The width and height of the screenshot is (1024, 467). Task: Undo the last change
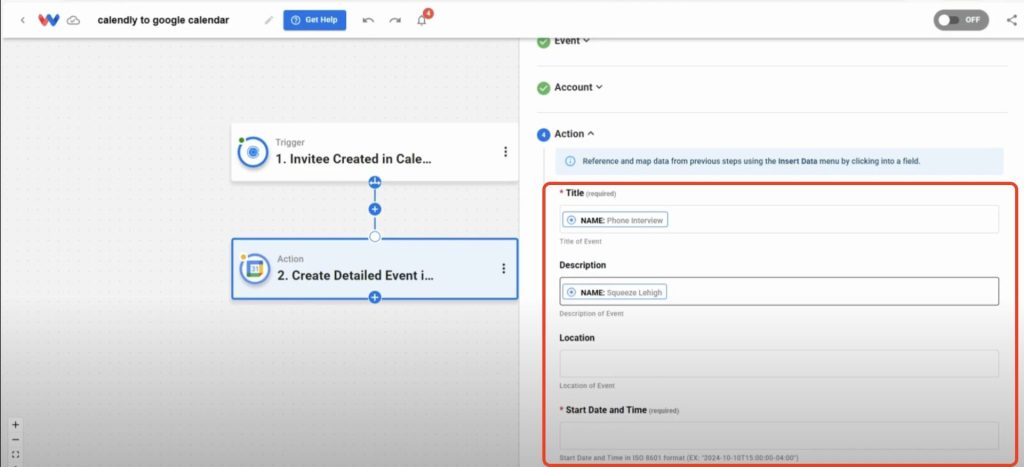(x=368, y=20)
